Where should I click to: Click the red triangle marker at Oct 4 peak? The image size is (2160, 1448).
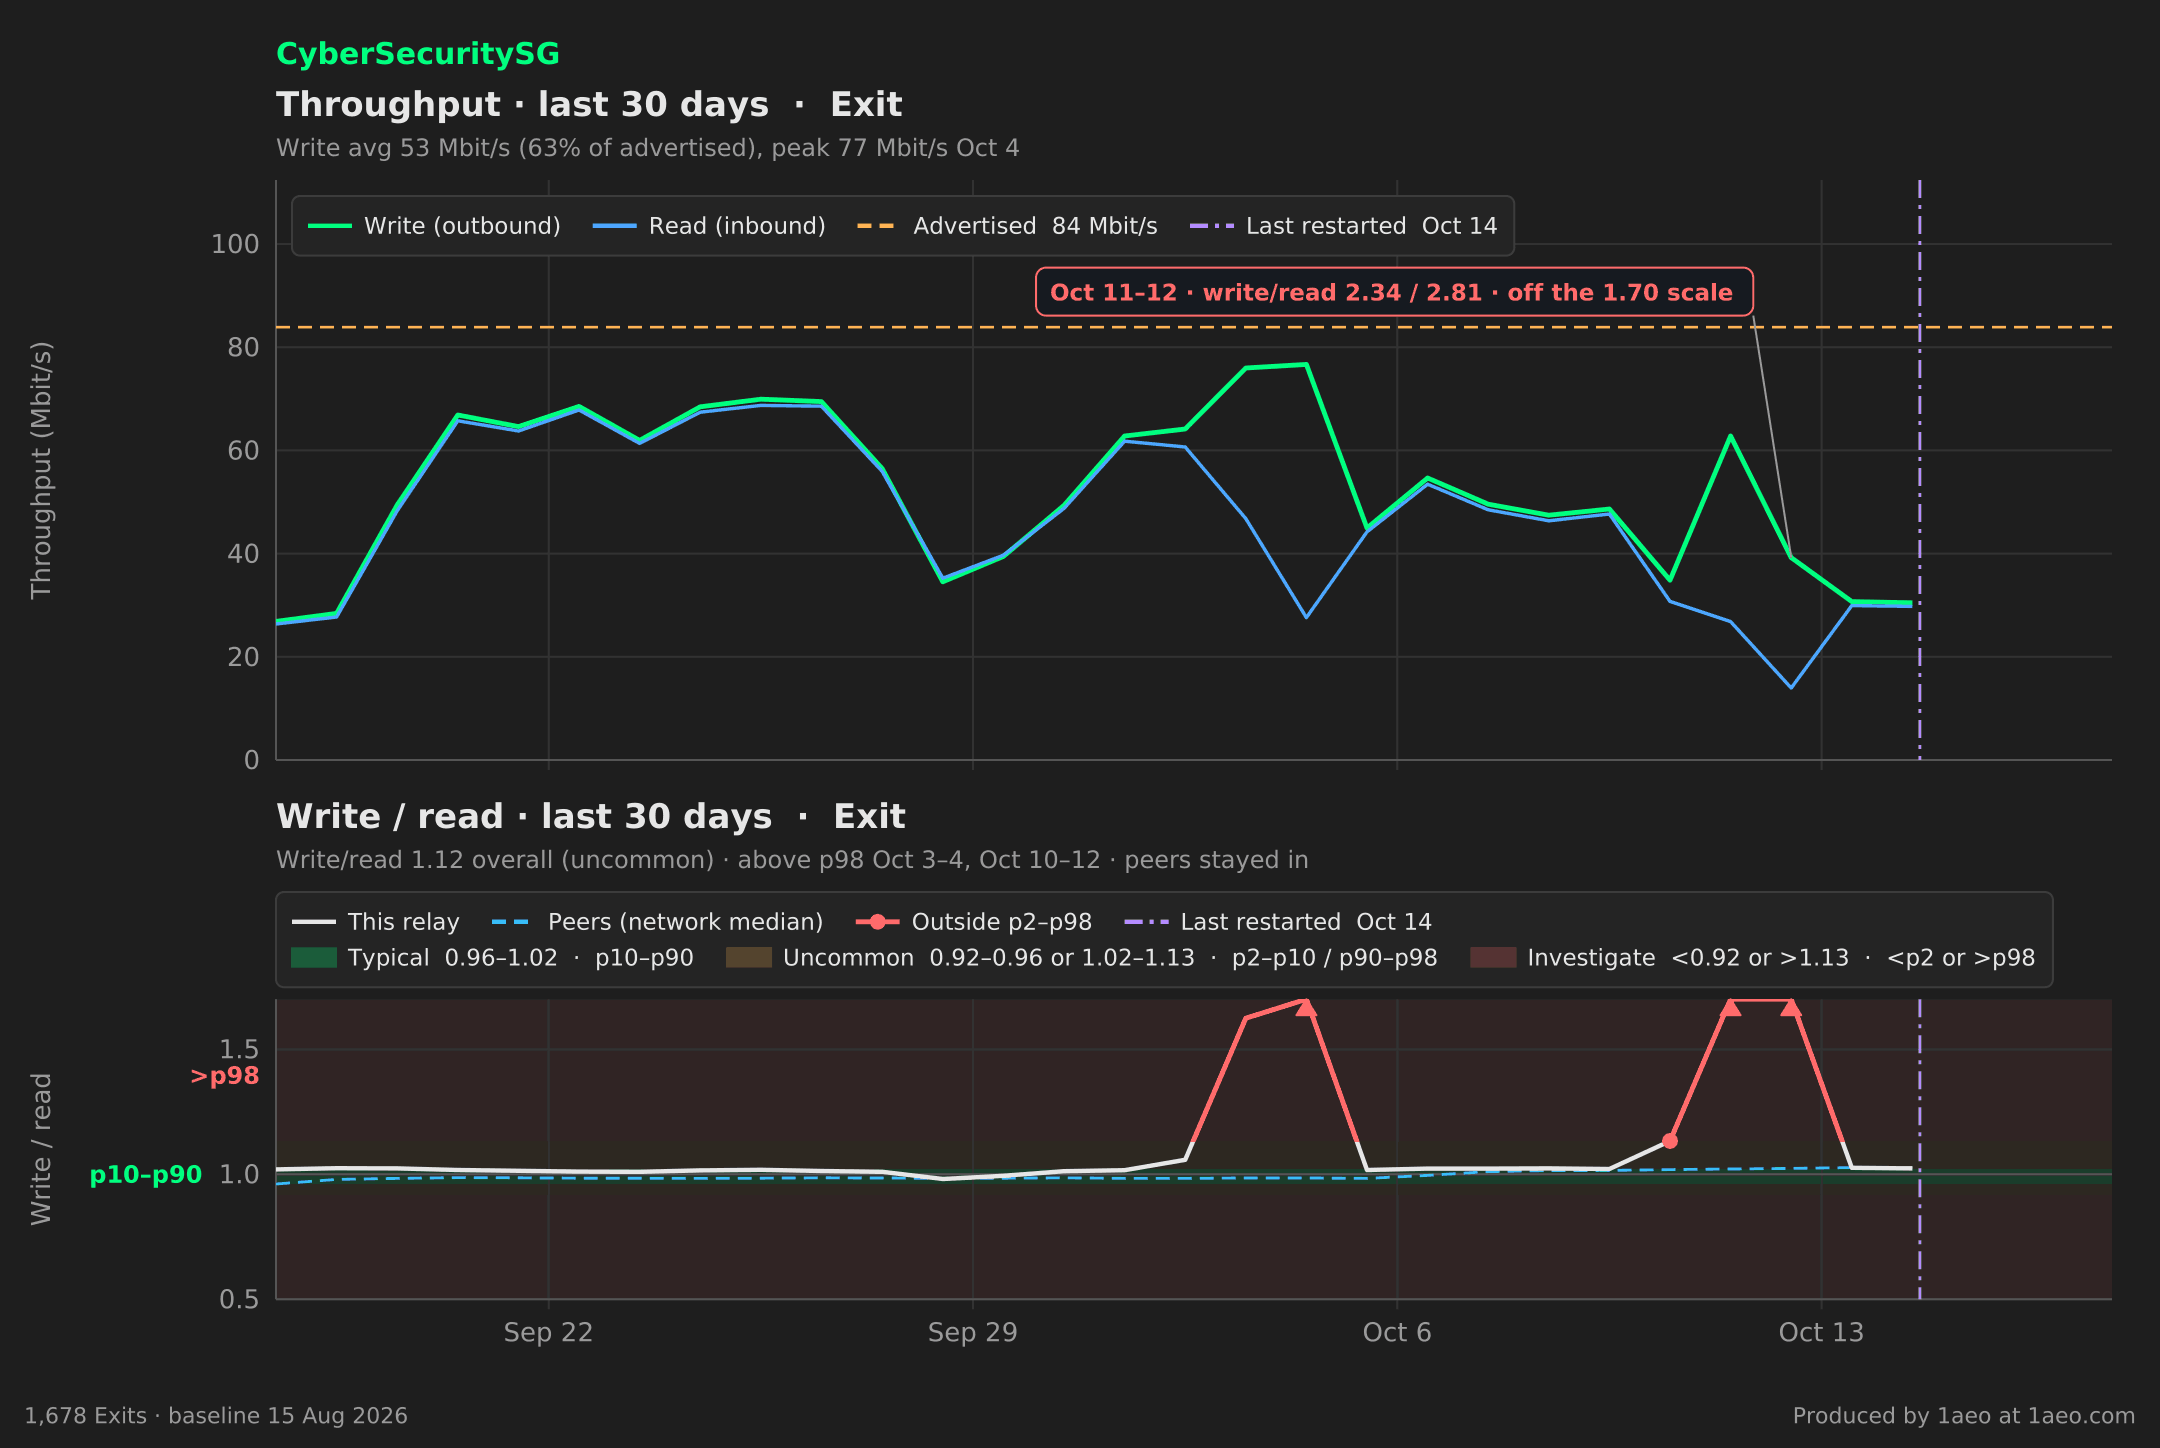pos(1306,1008)
